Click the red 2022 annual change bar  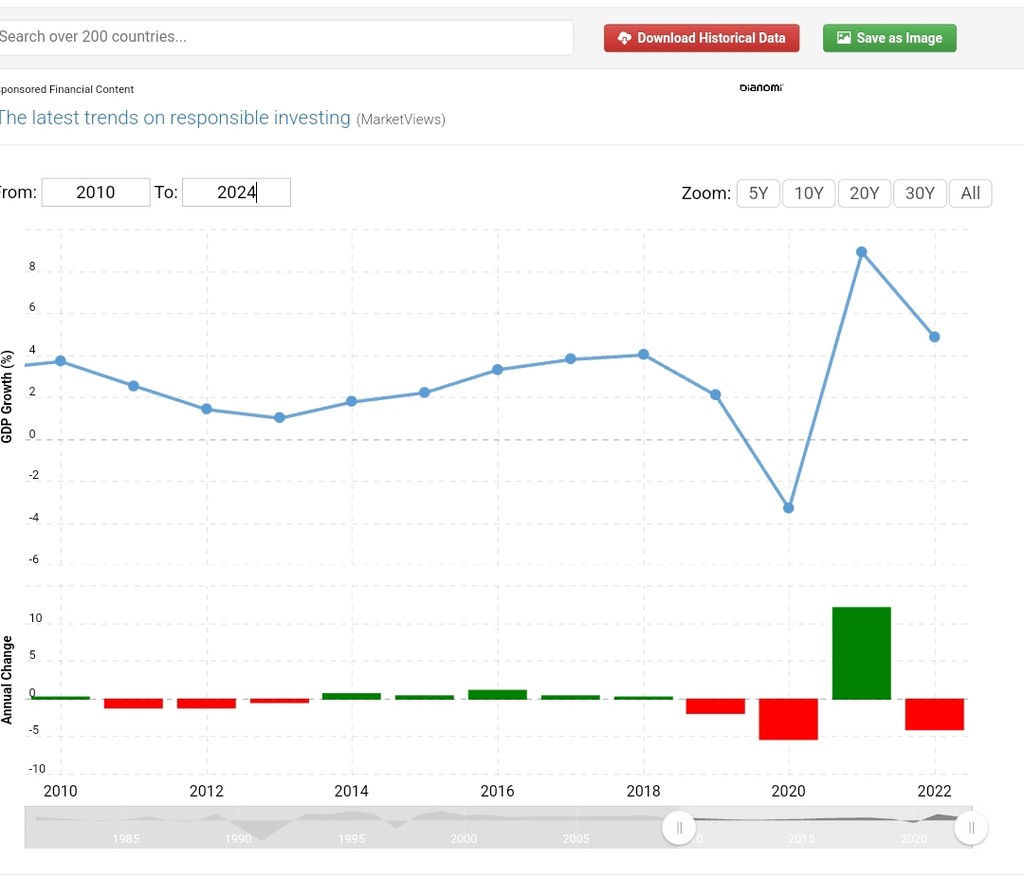coord(935,714)
